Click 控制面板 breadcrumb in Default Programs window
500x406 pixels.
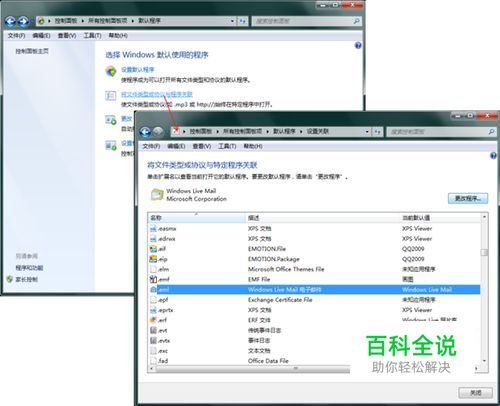[66, 21]
